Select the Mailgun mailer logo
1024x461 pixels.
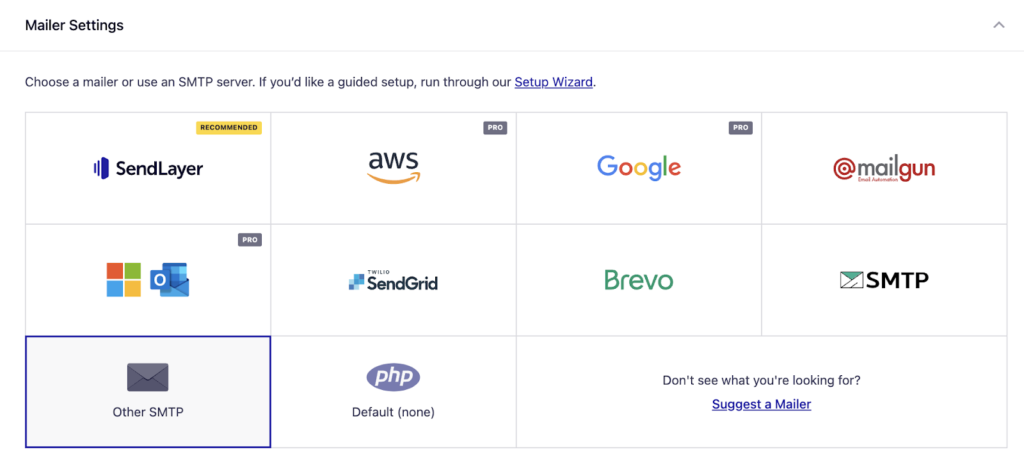884,169
